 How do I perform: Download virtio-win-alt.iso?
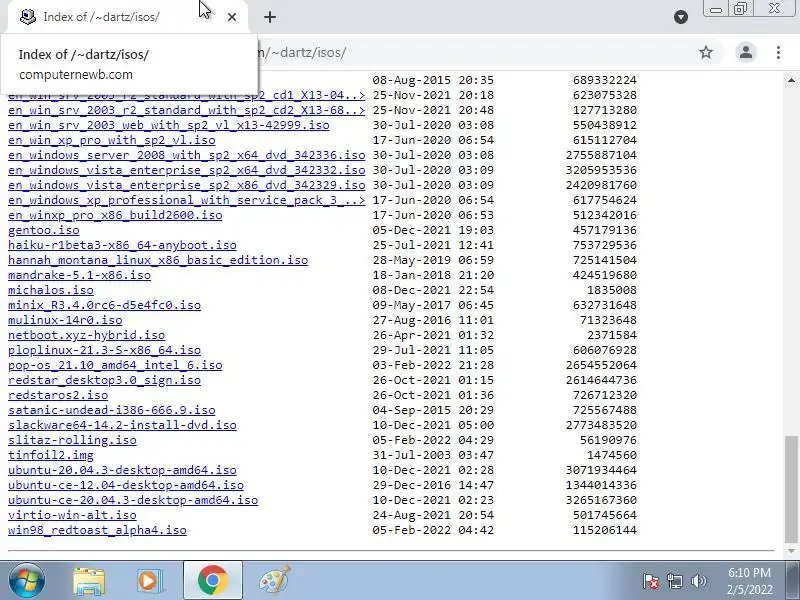(x=72, y=515)
